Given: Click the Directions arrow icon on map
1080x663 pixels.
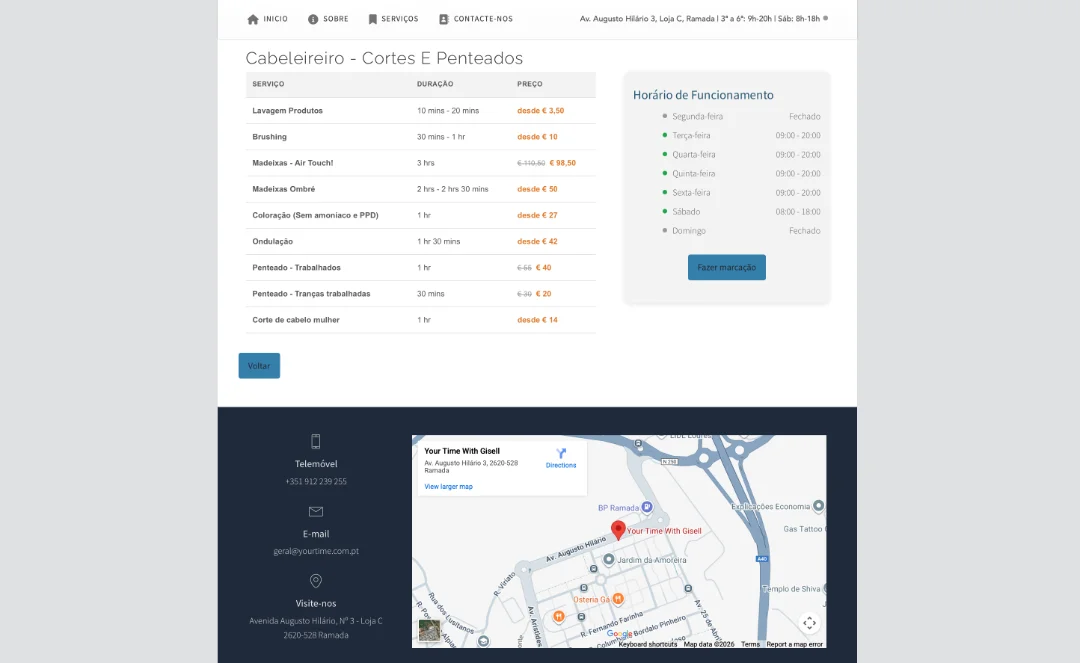Looking at the screenshot, I should [561, 454].
